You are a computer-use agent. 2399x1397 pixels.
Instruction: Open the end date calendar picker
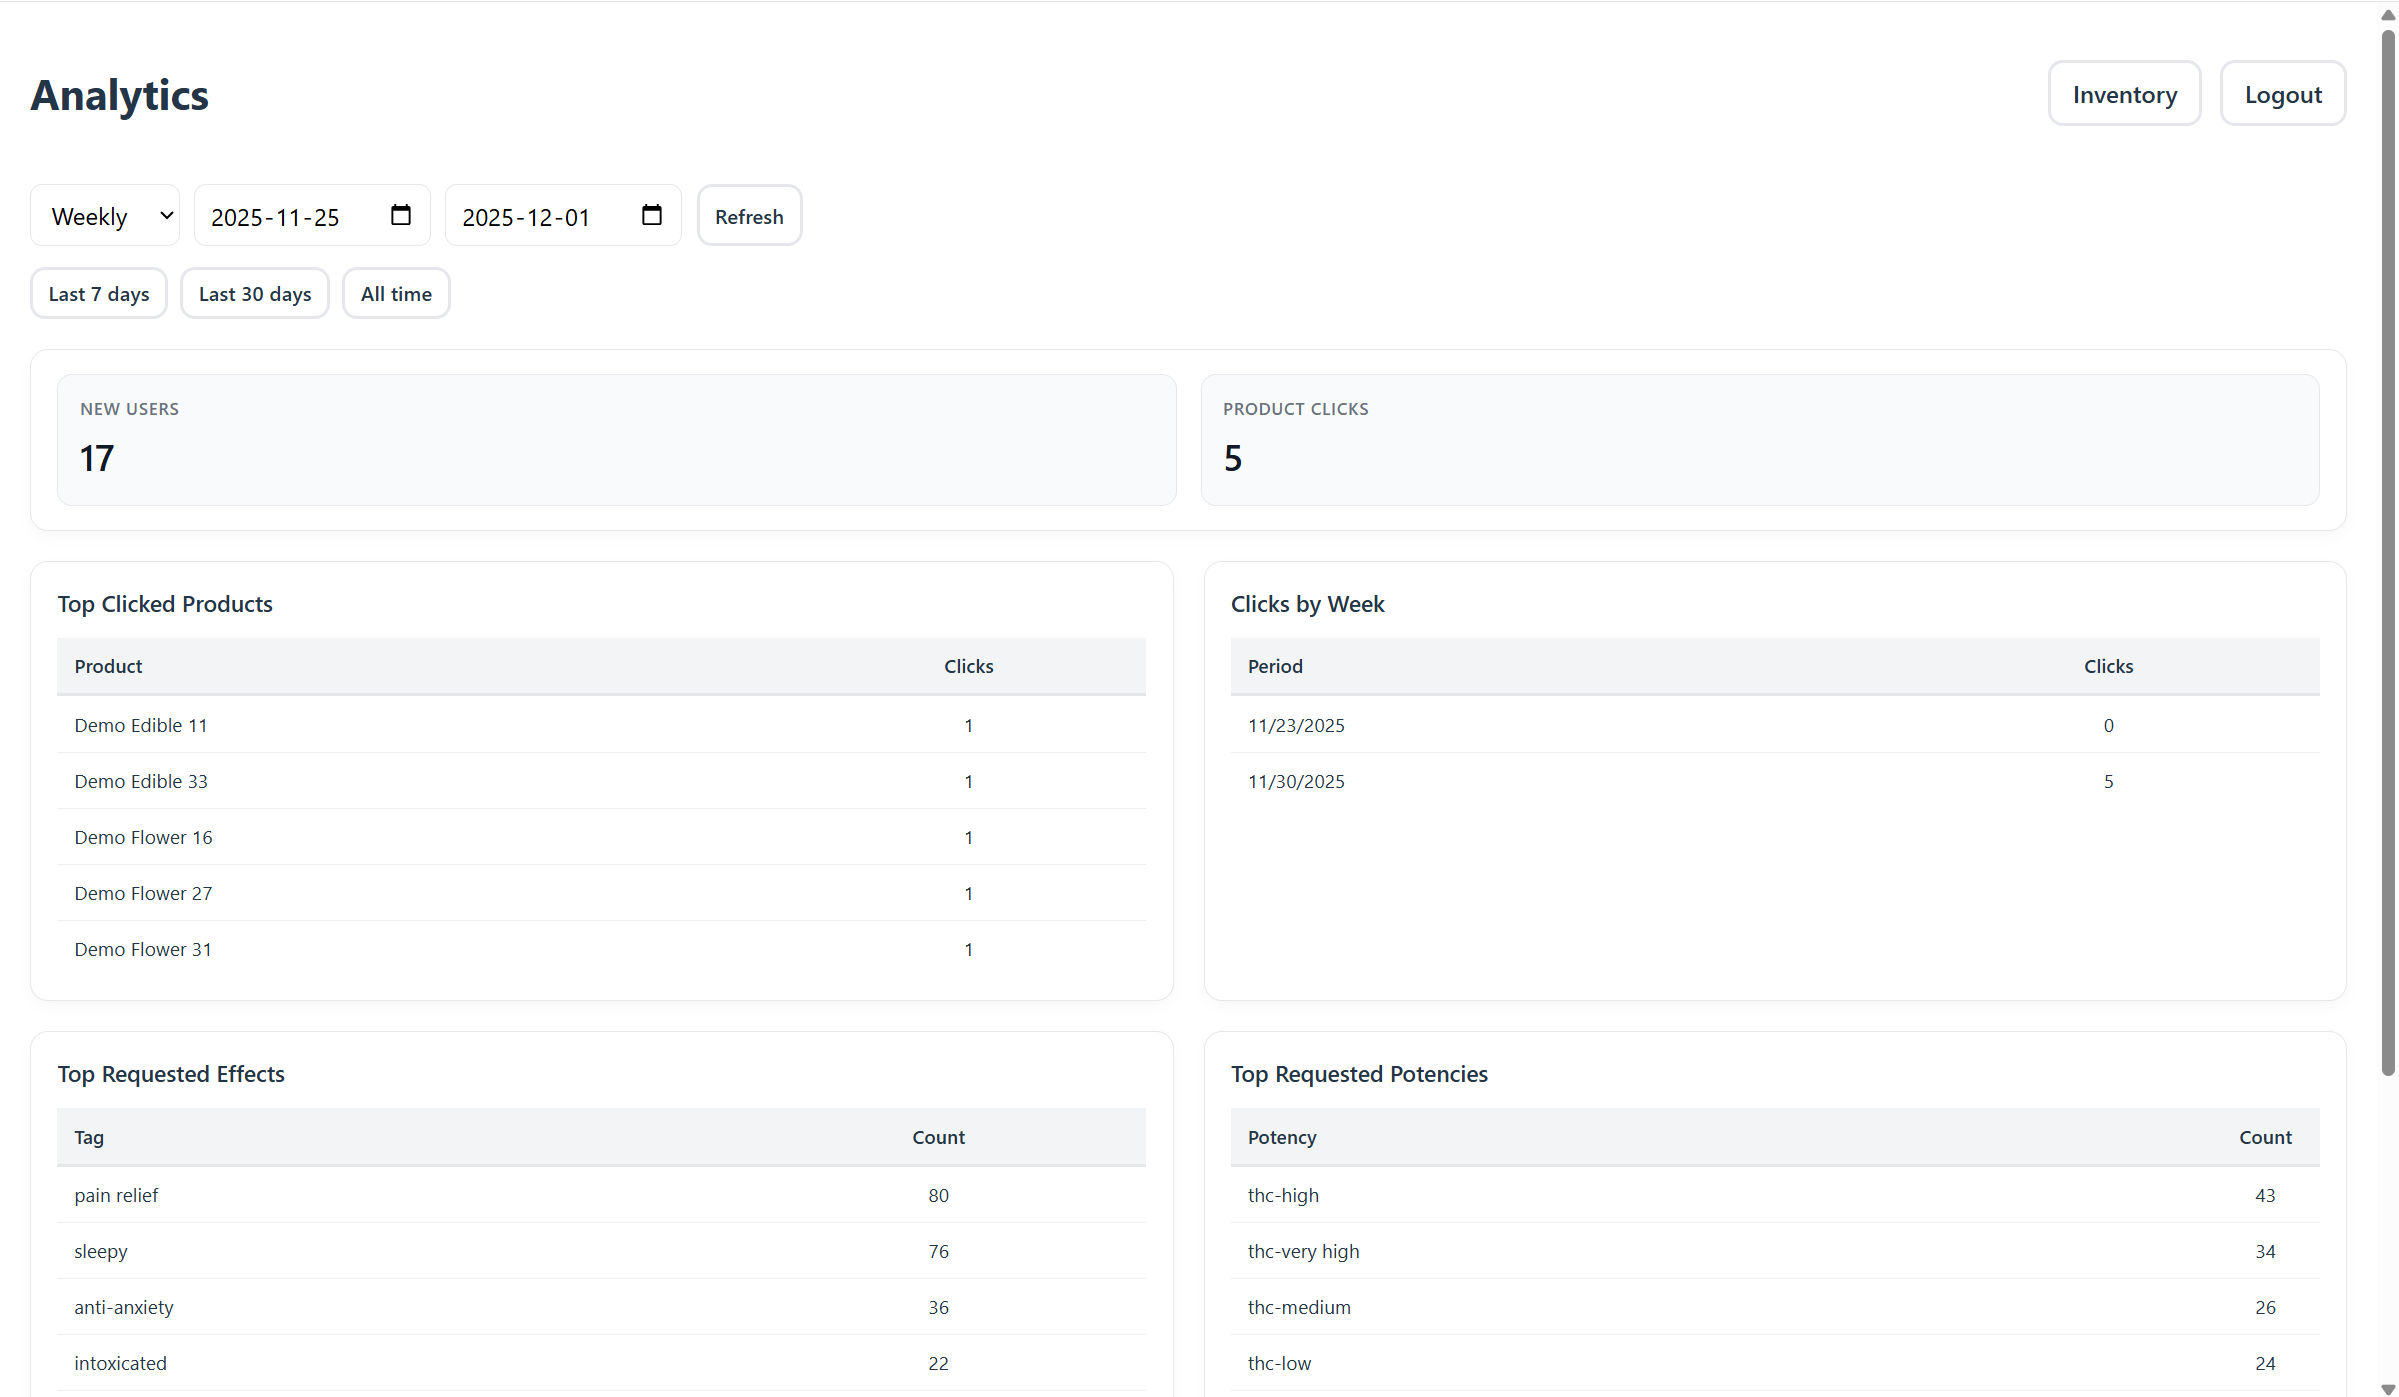click(651, 216)
